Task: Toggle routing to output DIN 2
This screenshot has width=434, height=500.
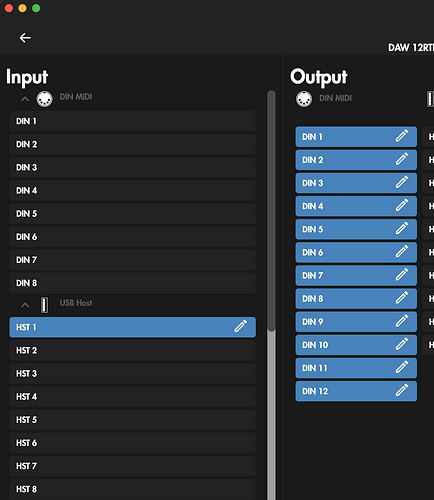Action: tap(356, 160)
